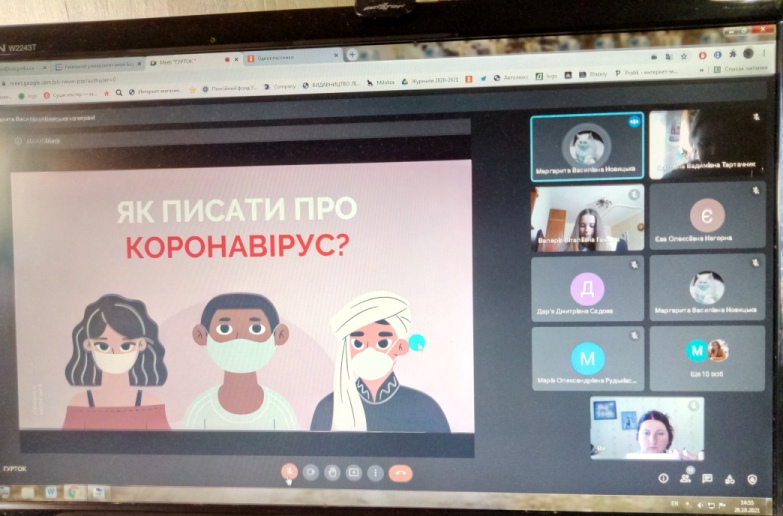
Task: Click the volume icon in system tray
Action: tap(700, 505)
